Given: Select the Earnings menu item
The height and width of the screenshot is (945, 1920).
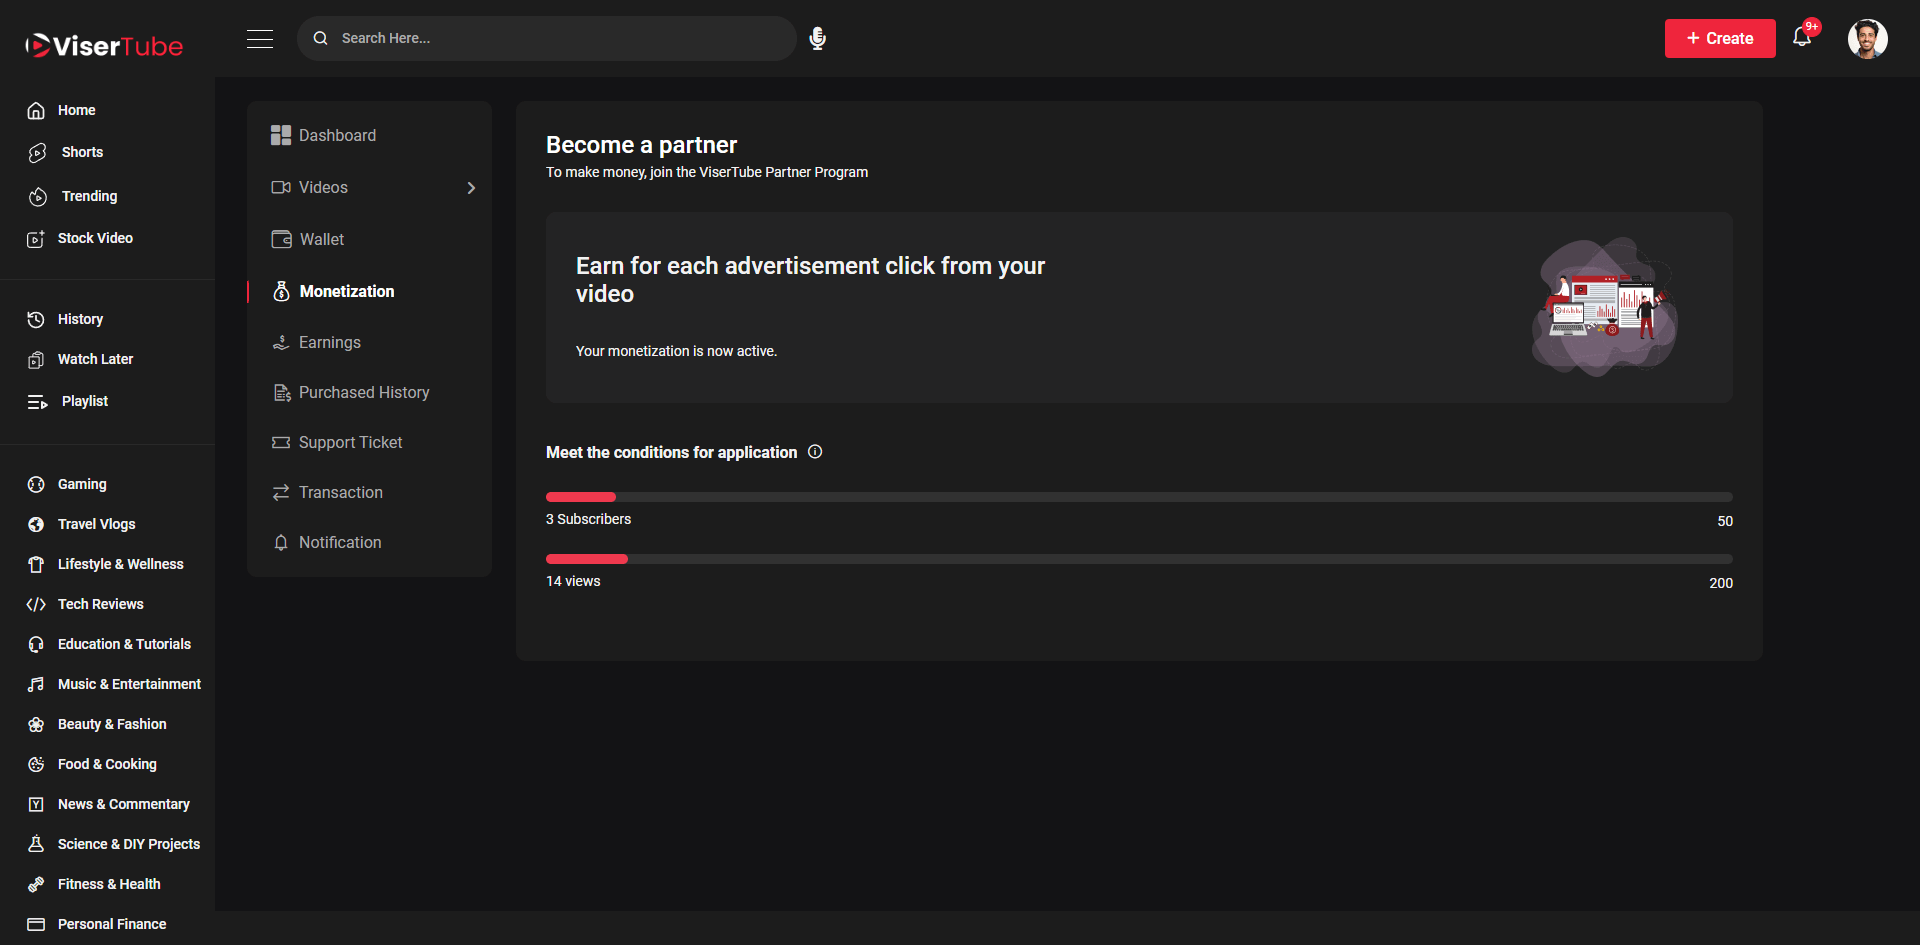Looking at the screenshot, I should pyautogui.click(x=329, y=342).
